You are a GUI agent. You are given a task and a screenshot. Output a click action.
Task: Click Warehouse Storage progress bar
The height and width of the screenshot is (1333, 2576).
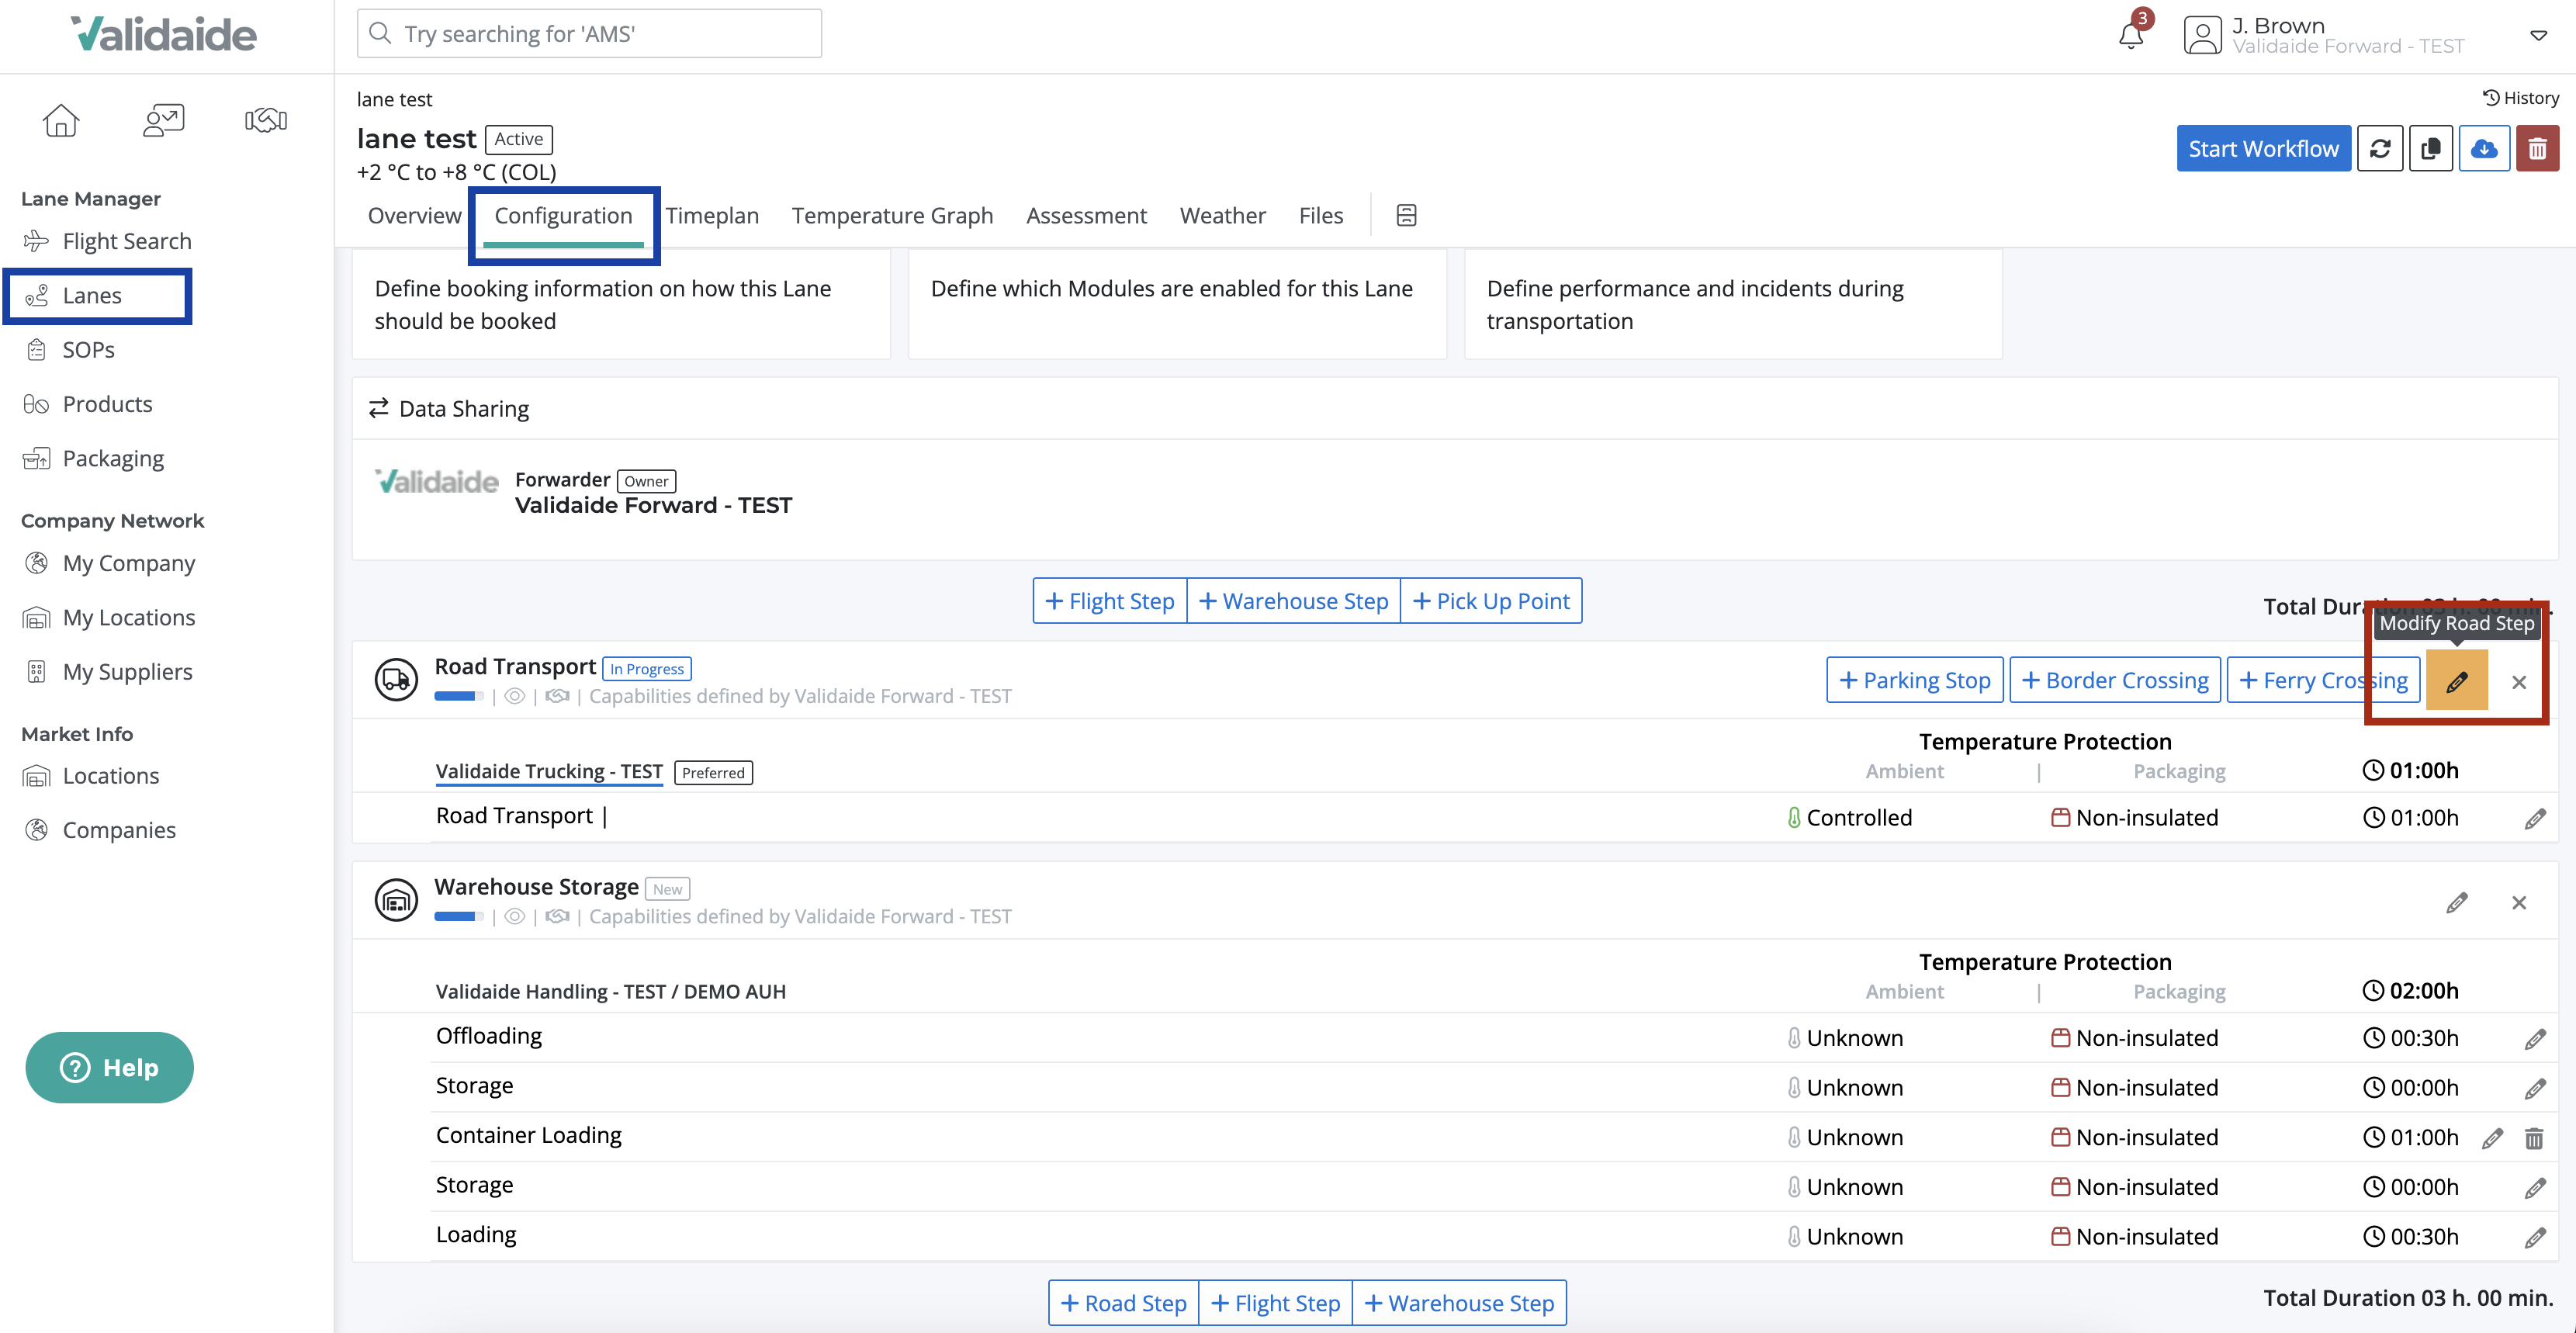459,916
